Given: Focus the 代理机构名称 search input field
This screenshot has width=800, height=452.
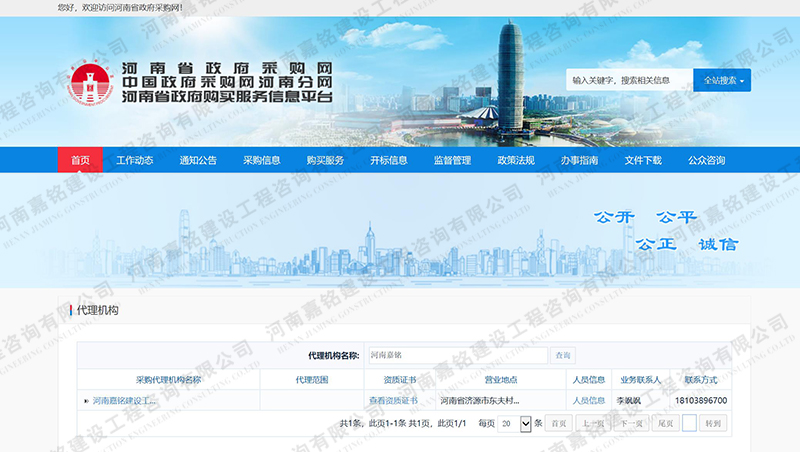Looking at the screenshot, I should tap(456, 355).
